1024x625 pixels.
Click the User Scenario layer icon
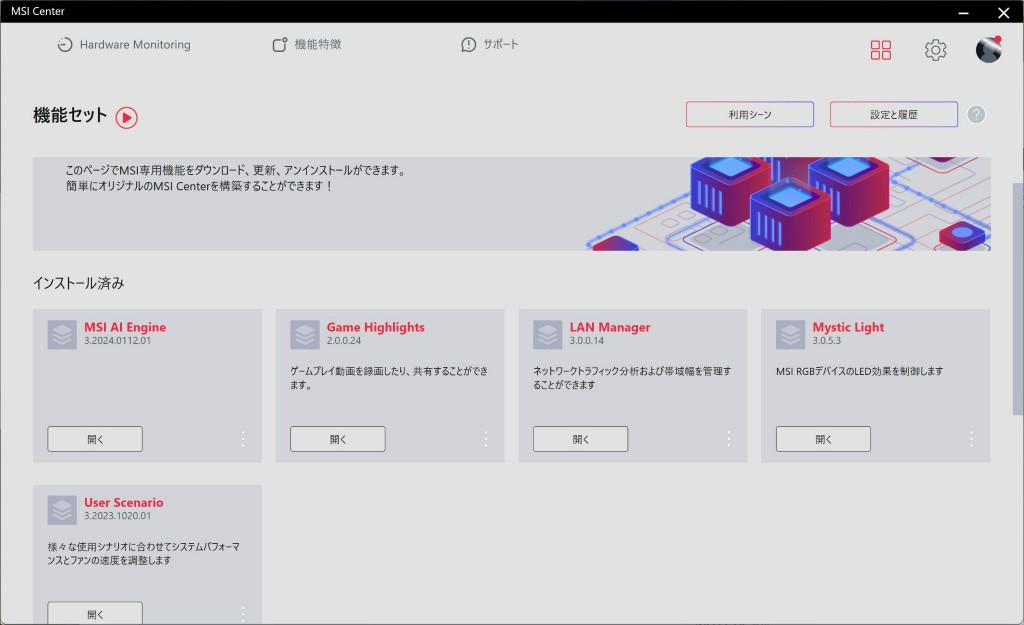click(62, 510)
